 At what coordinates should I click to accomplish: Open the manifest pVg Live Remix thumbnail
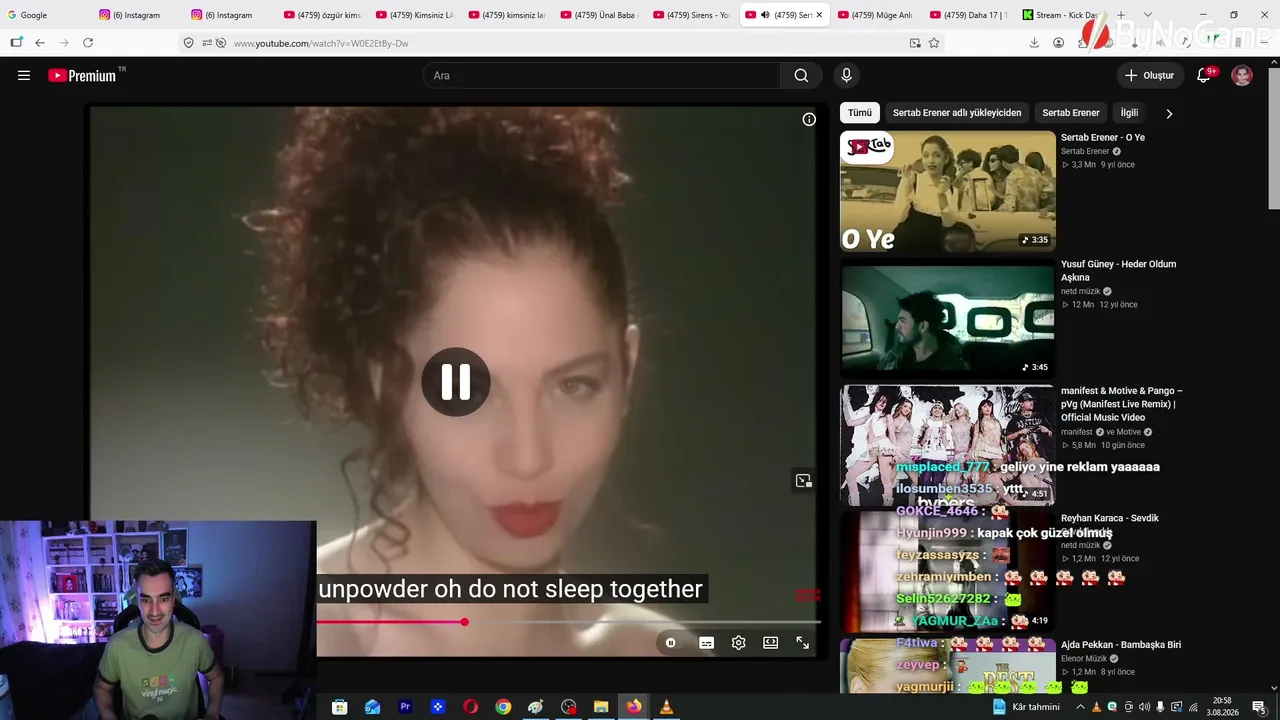948,445
